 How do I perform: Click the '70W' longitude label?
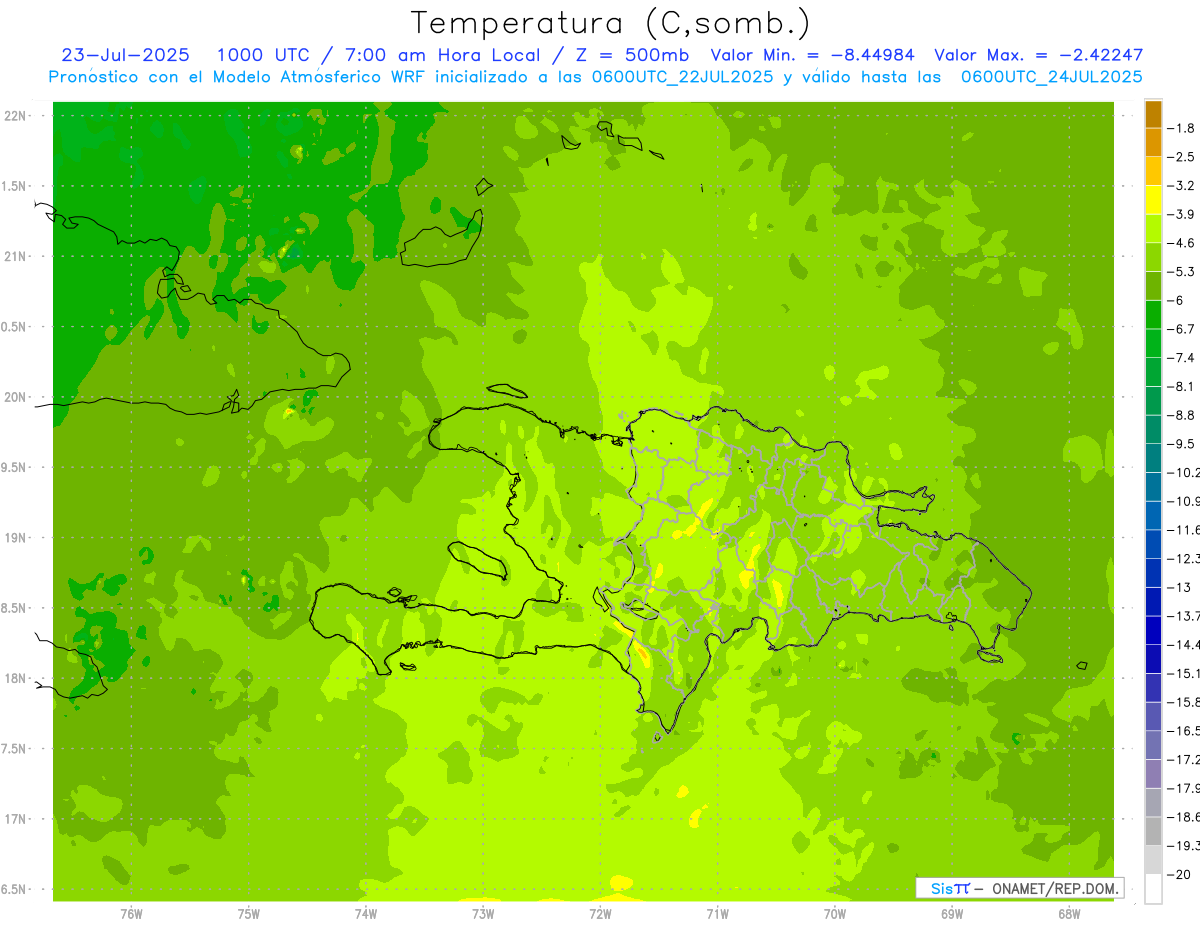point(835,913)
